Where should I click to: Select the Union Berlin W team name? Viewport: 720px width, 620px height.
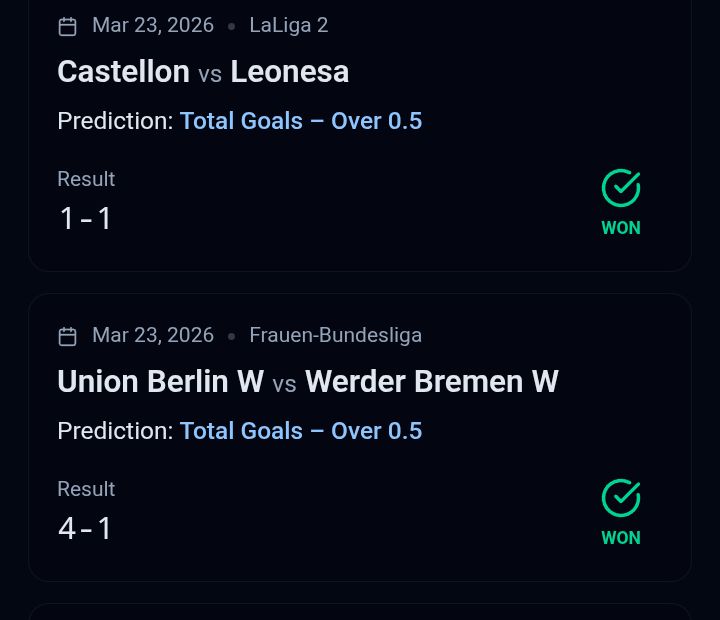tap(160, 382)
